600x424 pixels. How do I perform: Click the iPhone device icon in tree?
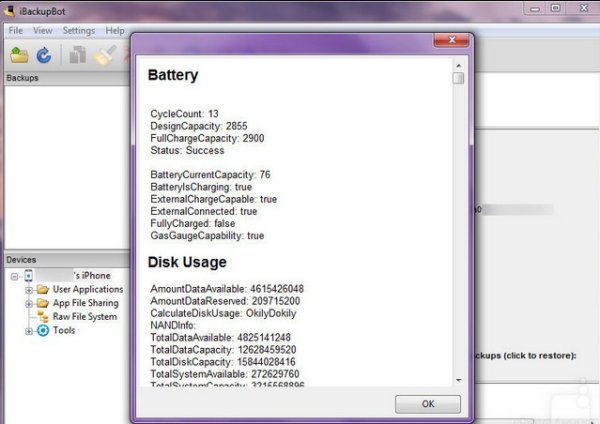click(x=29, y=275)
